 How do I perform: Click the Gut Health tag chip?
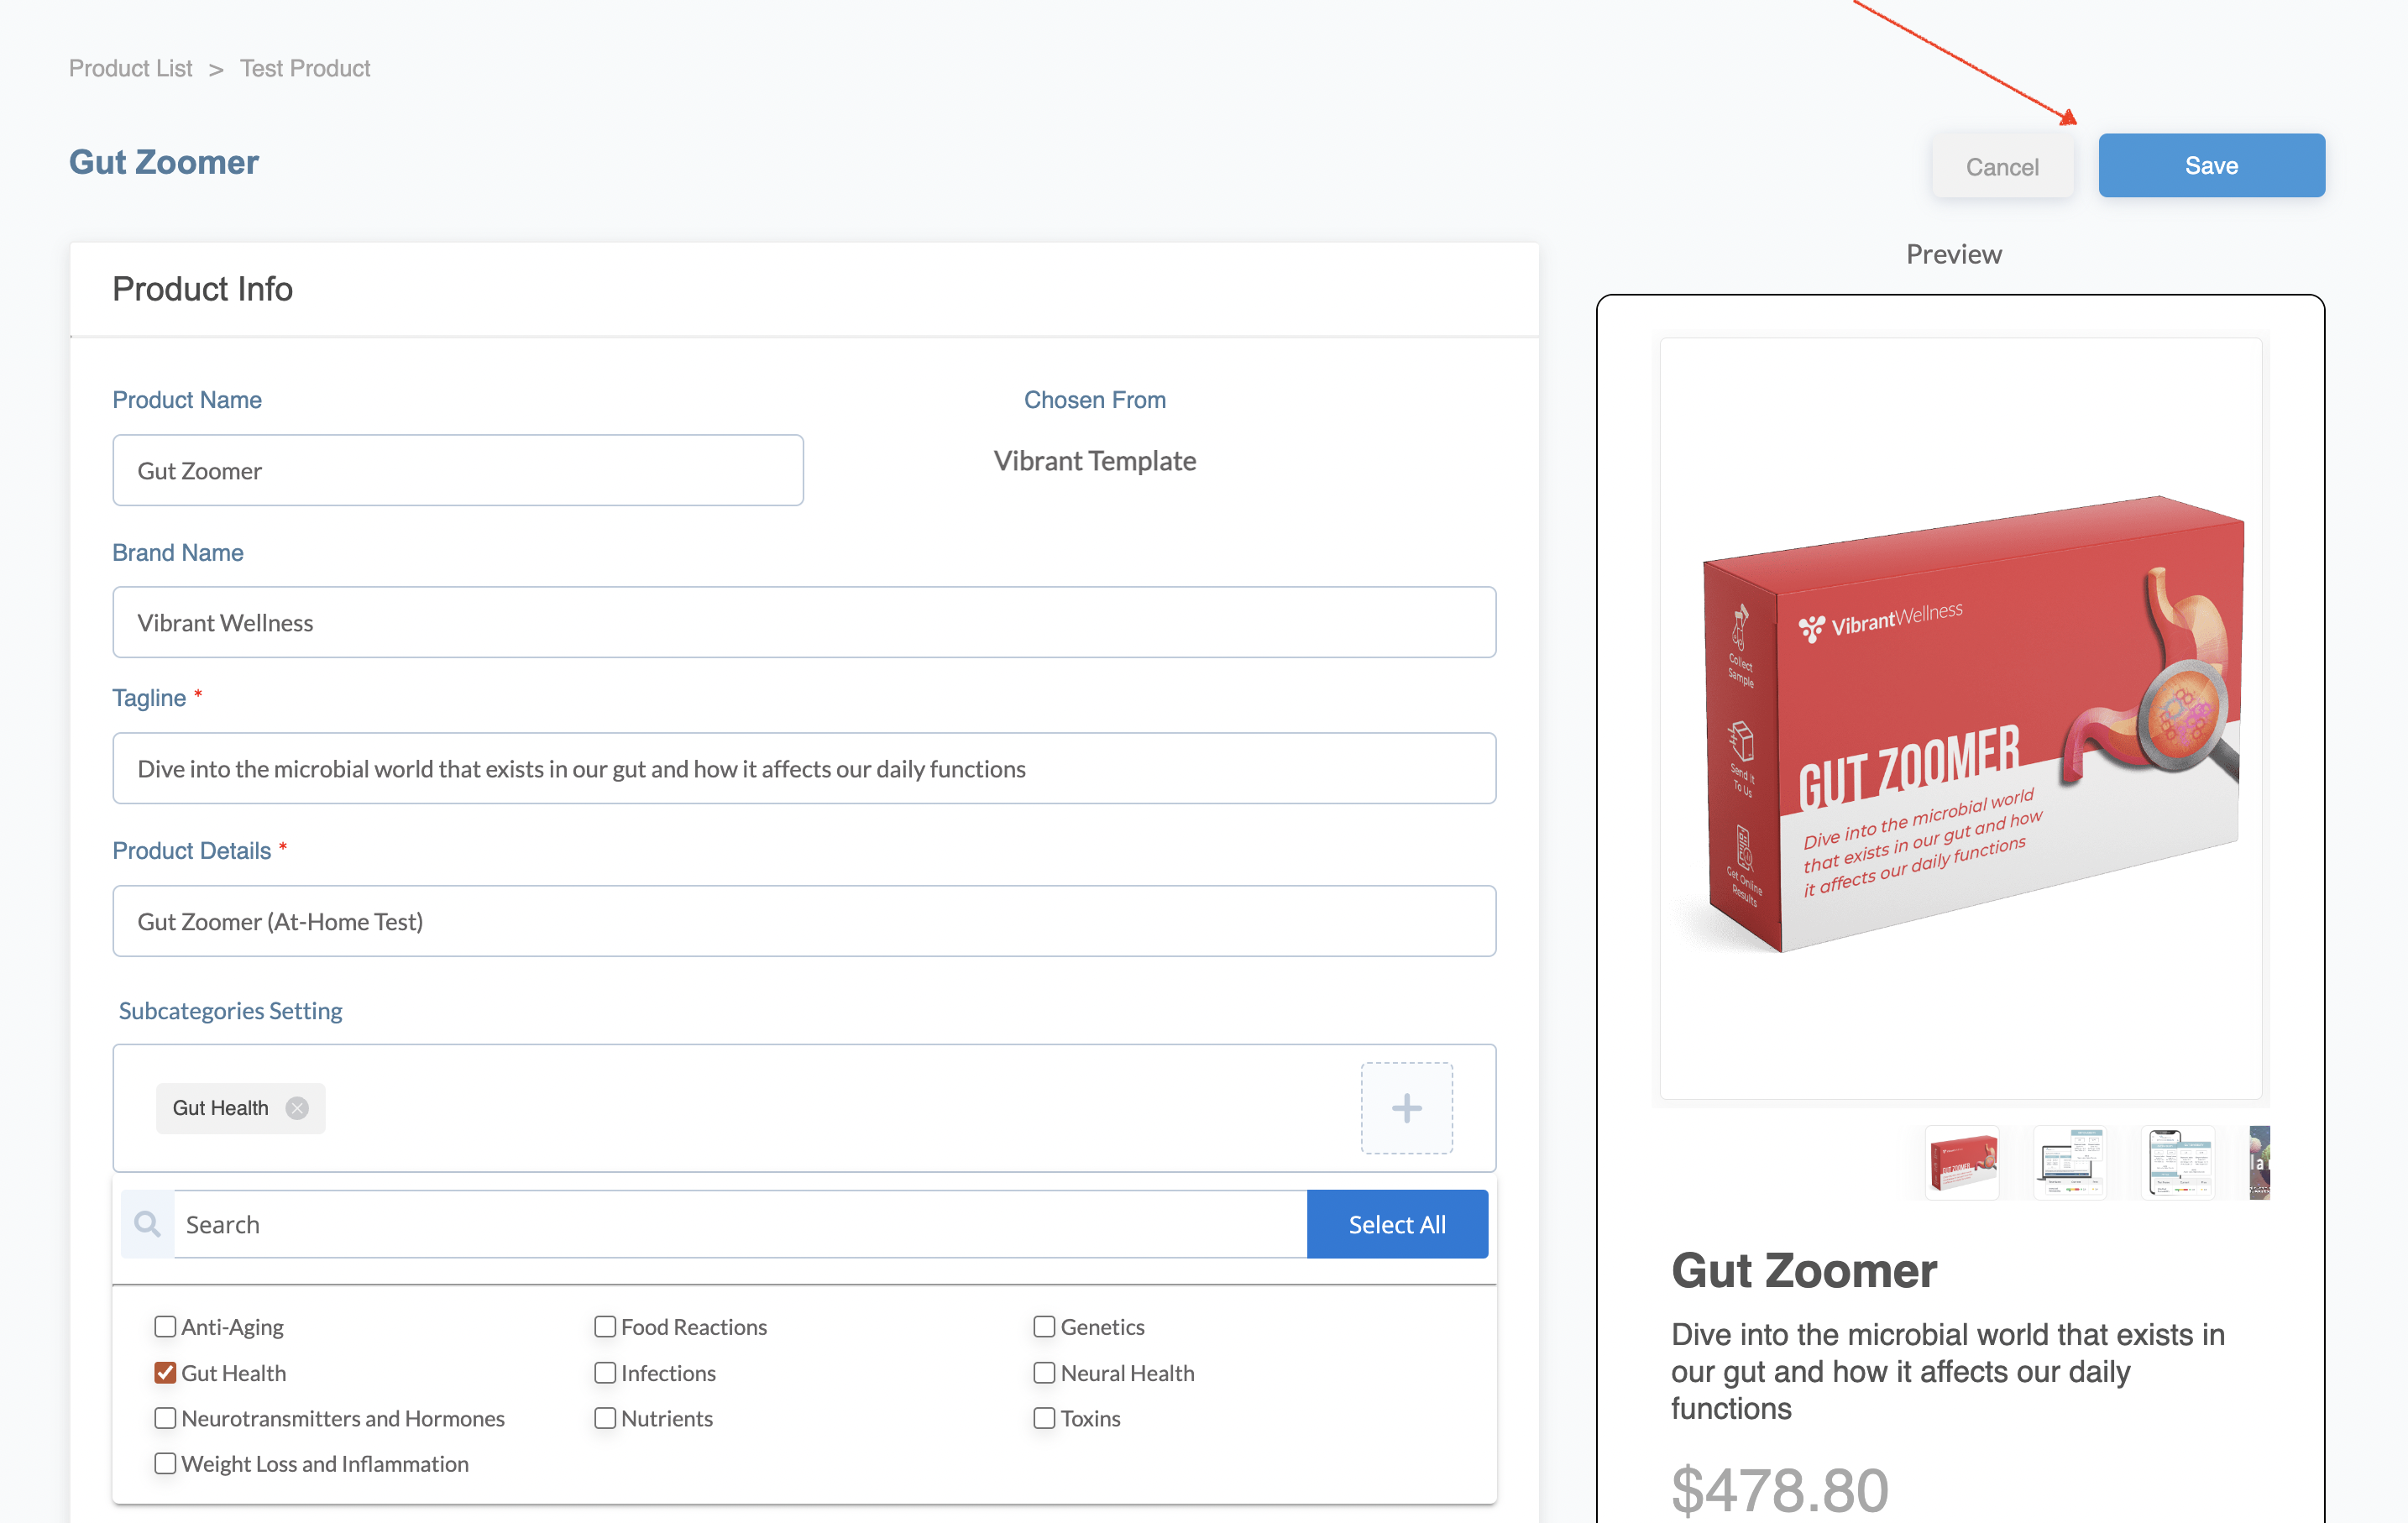[x=240, y=1108]
